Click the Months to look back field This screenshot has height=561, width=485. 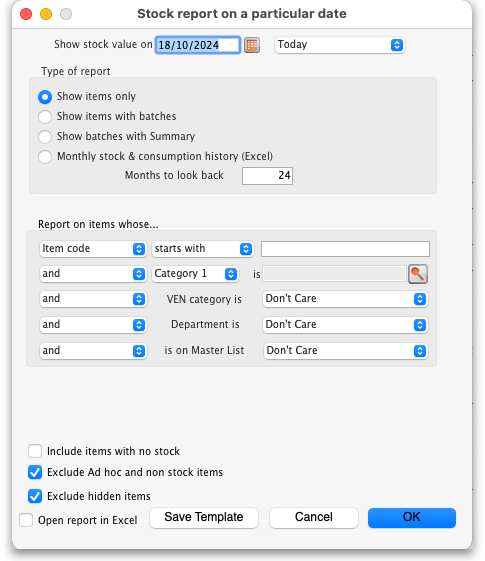point(268,176)
